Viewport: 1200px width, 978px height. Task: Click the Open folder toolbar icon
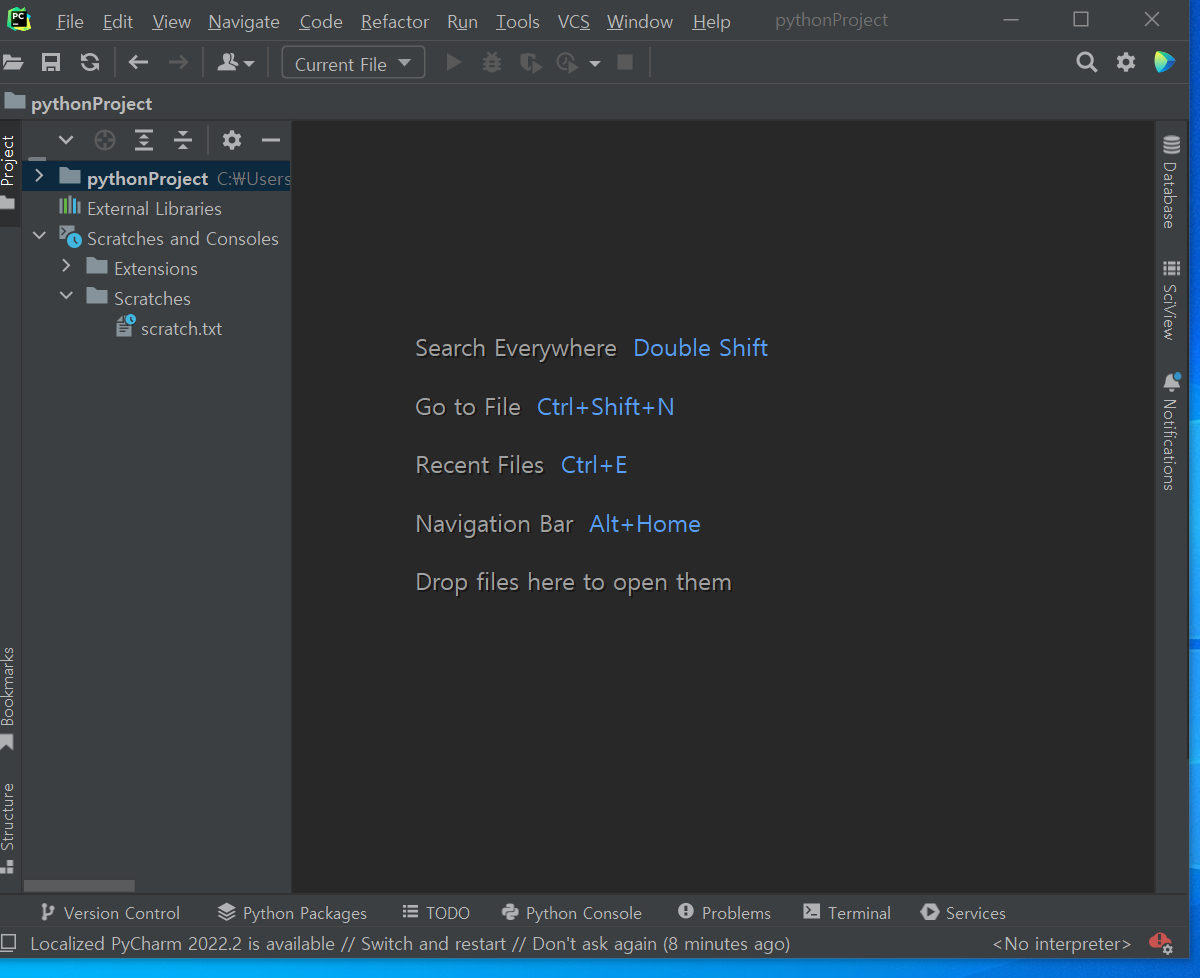pyautogui.click(x=12, y=63)
